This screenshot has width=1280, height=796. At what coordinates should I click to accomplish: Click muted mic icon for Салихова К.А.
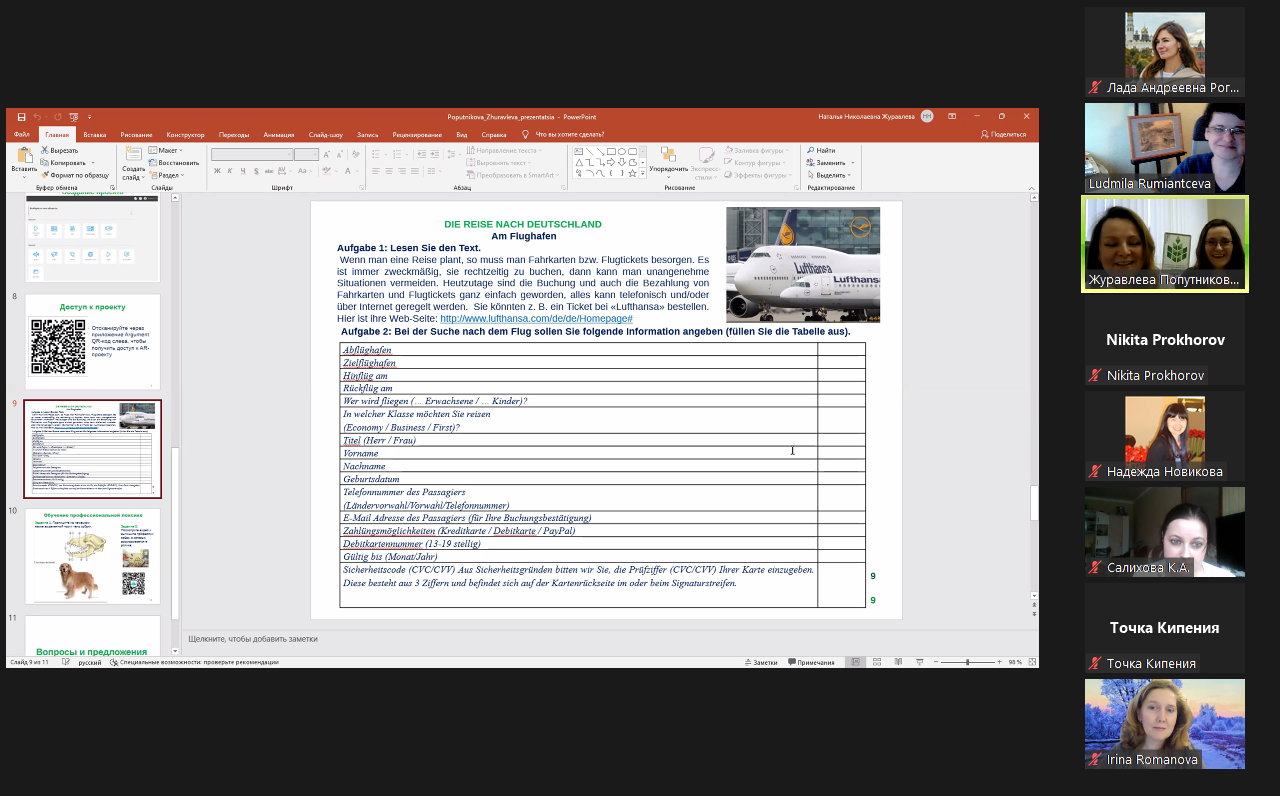click(1095, 567)
